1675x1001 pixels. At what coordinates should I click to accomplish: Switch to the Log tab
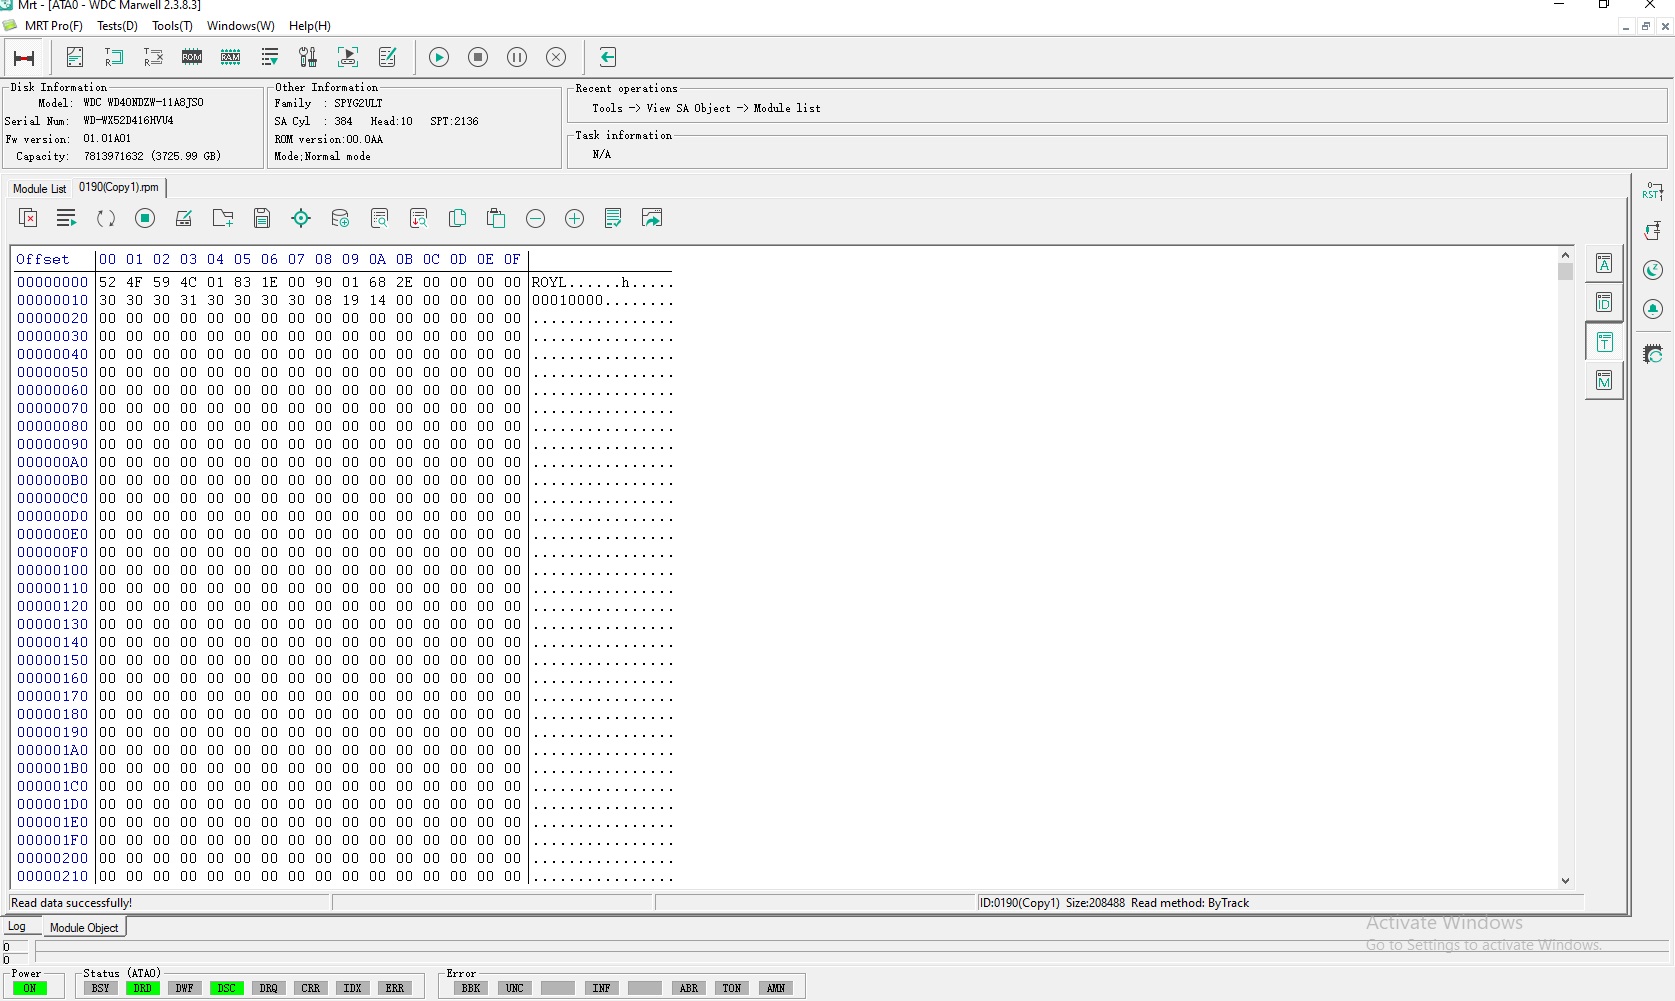point(17,927)
